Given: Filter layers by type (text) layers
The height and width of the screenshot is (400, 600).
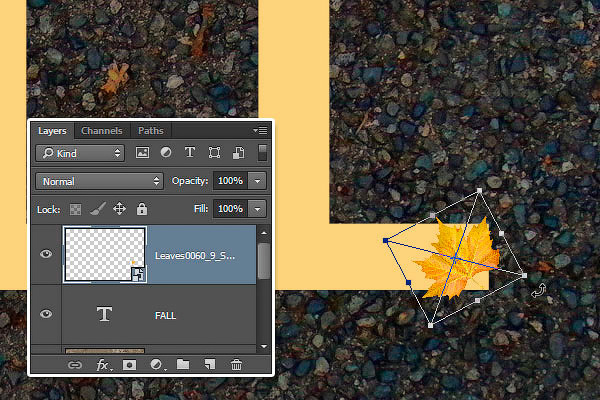Looking at the screenshot, I should (190, 152).
